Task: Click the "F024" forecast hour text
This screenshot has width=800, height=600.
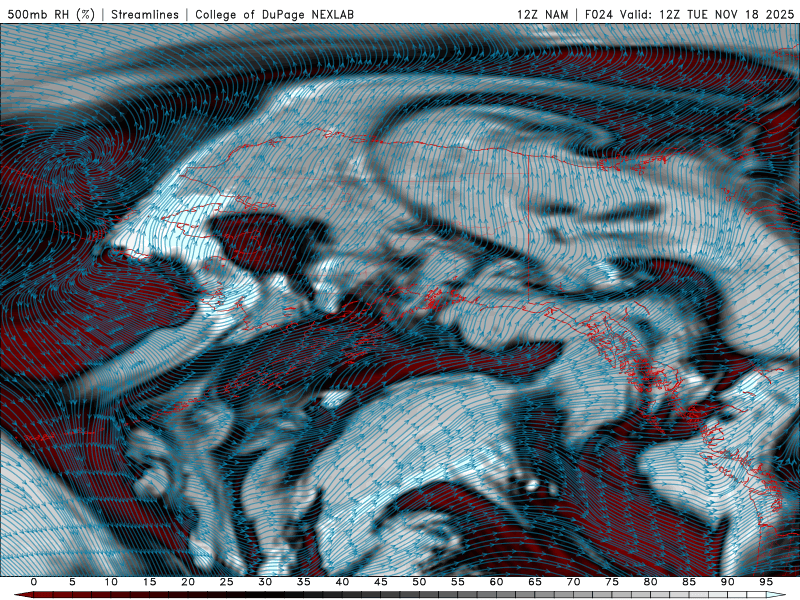Action: tap(598, 14)
